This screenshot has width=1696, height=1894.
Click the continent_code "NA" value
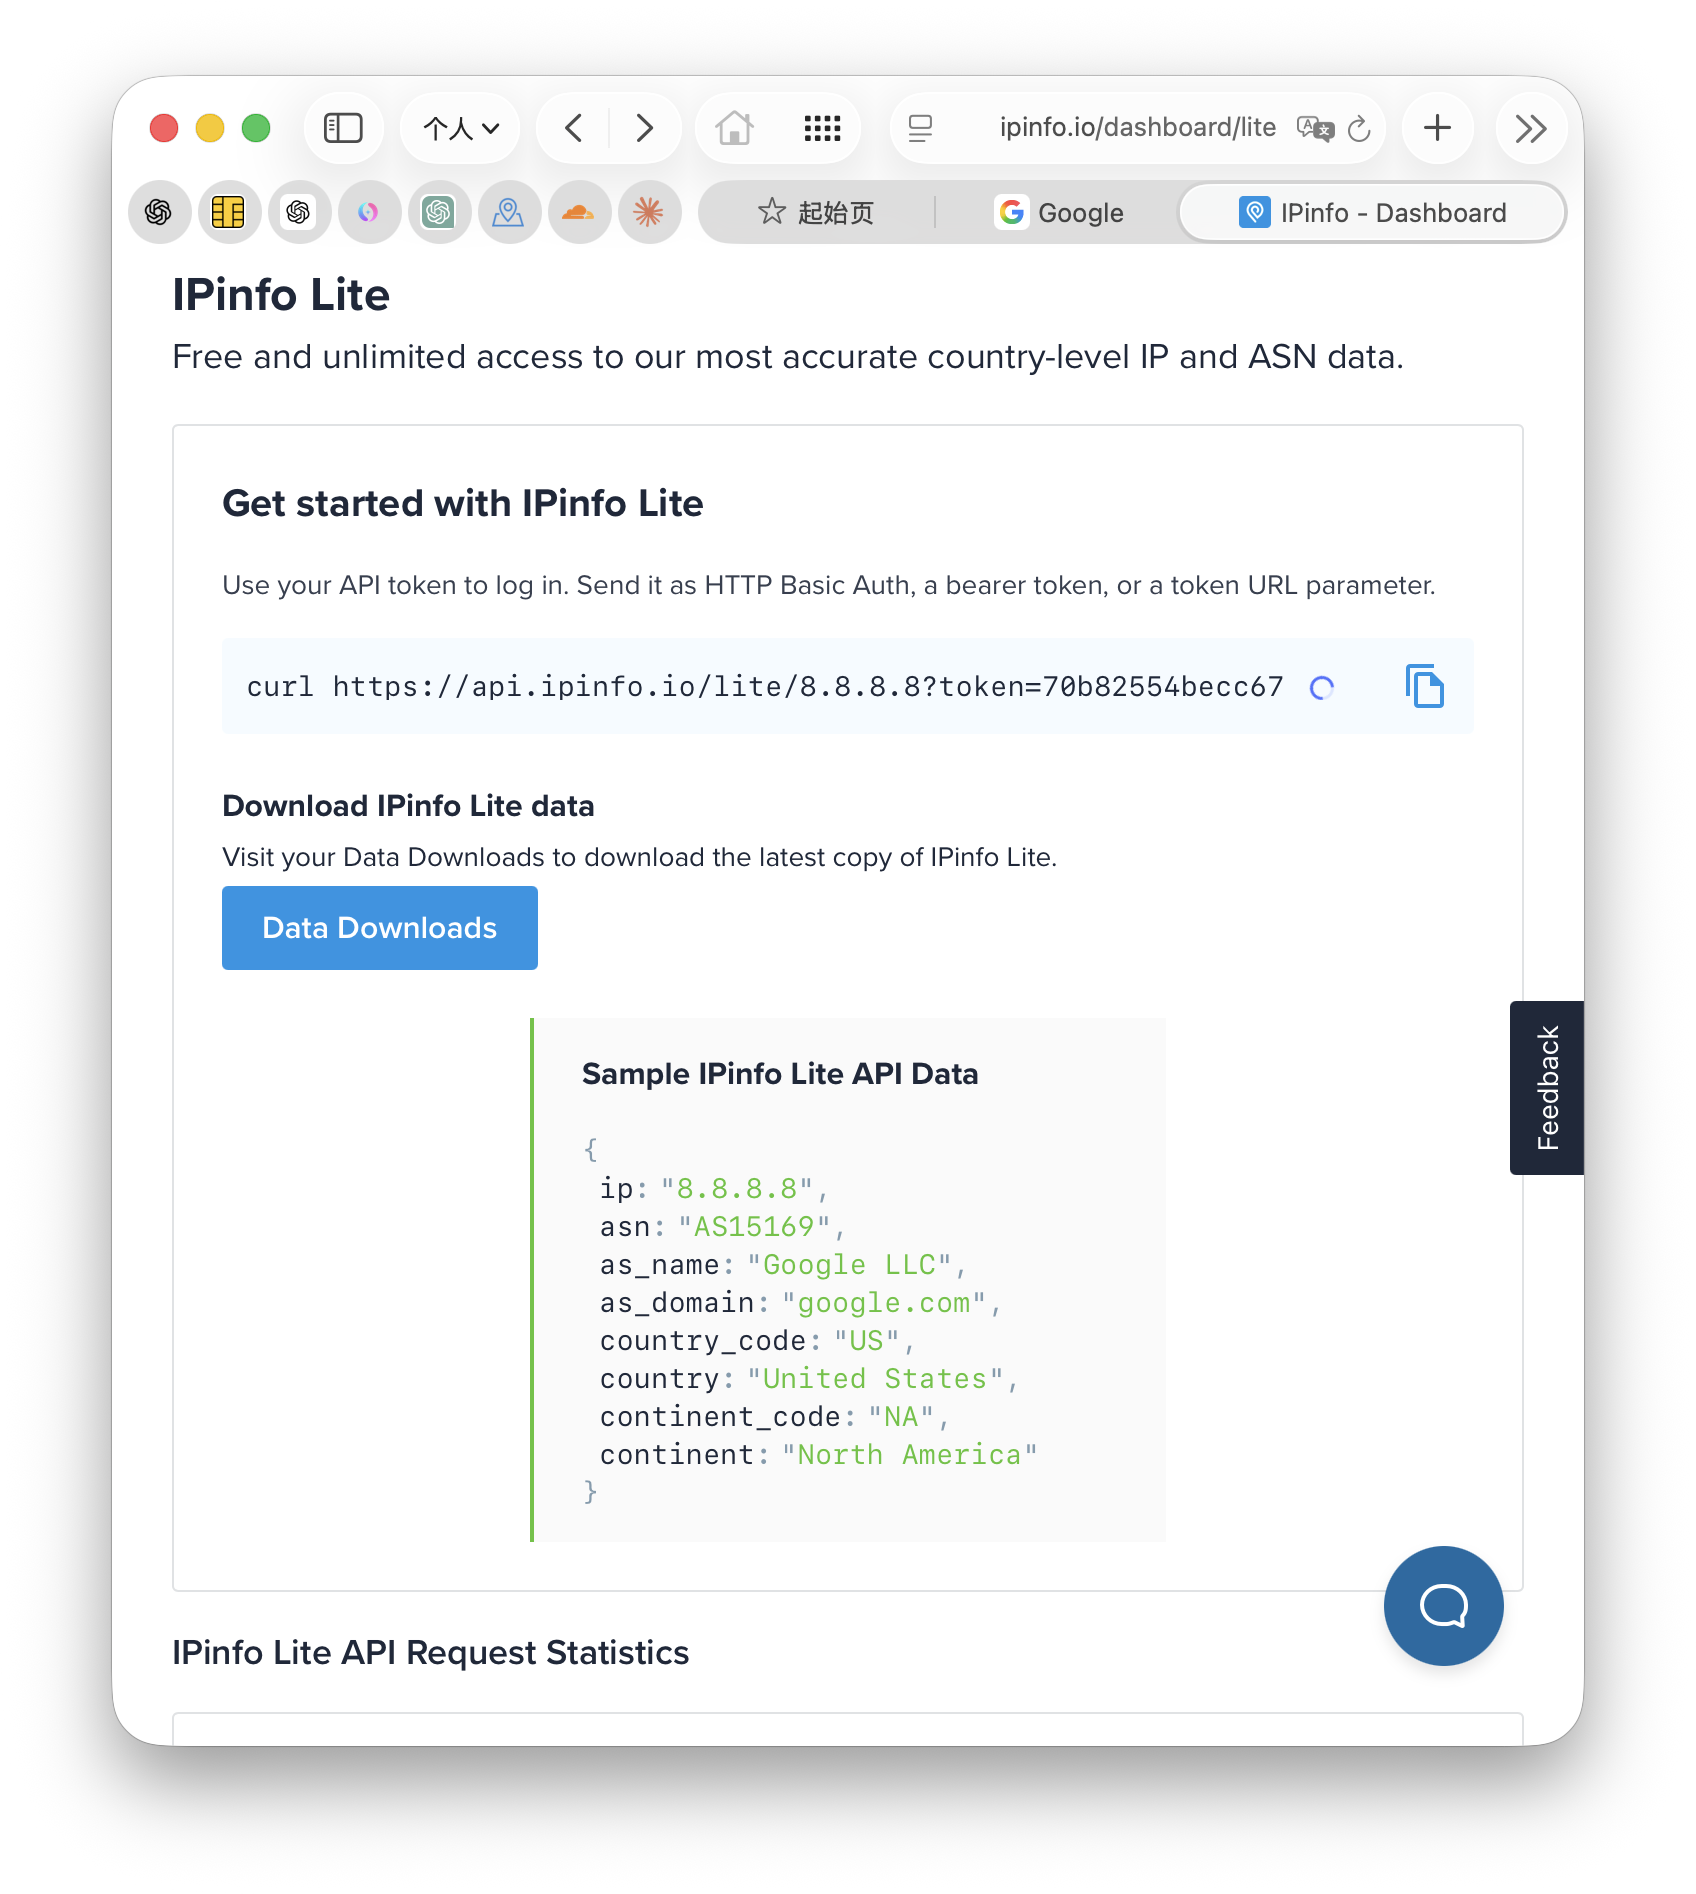click(901, 1417)
